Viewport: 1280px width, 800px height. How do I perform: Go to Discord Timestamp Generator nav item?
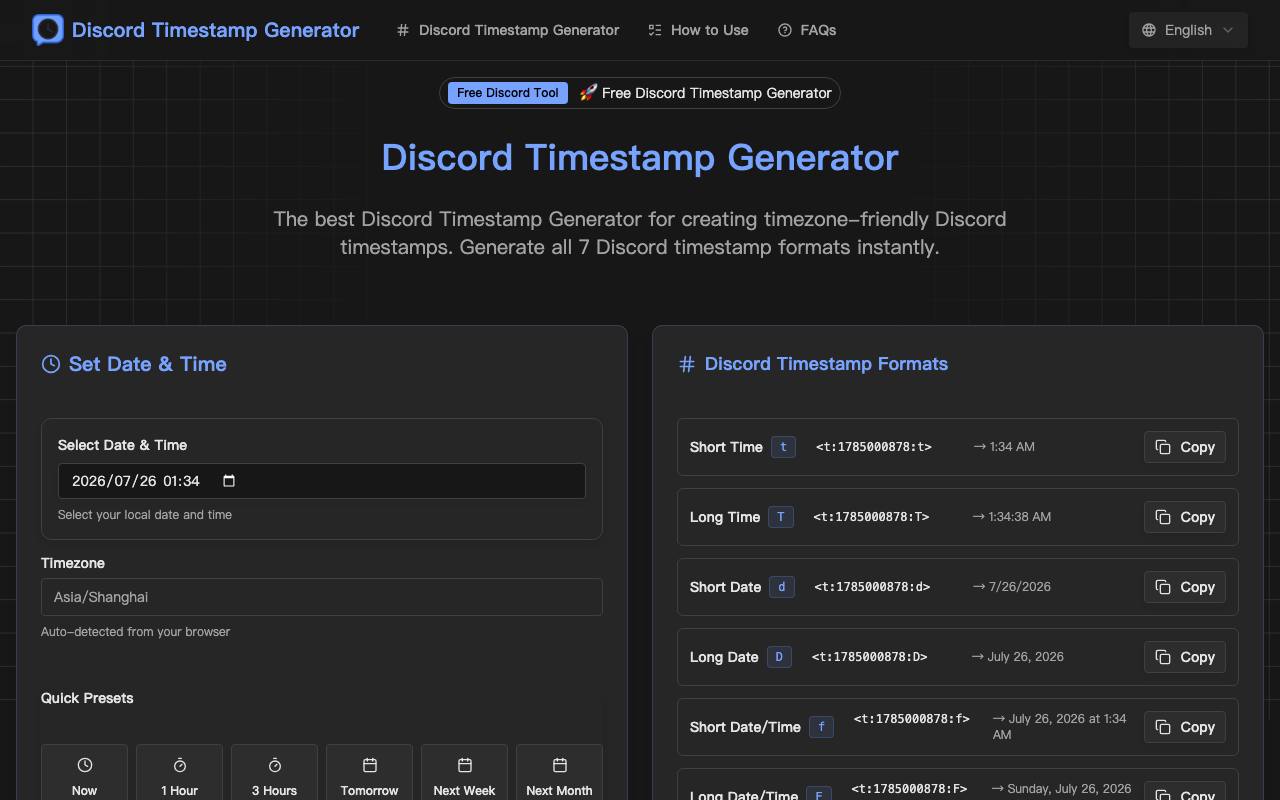(x=508, y=30)
